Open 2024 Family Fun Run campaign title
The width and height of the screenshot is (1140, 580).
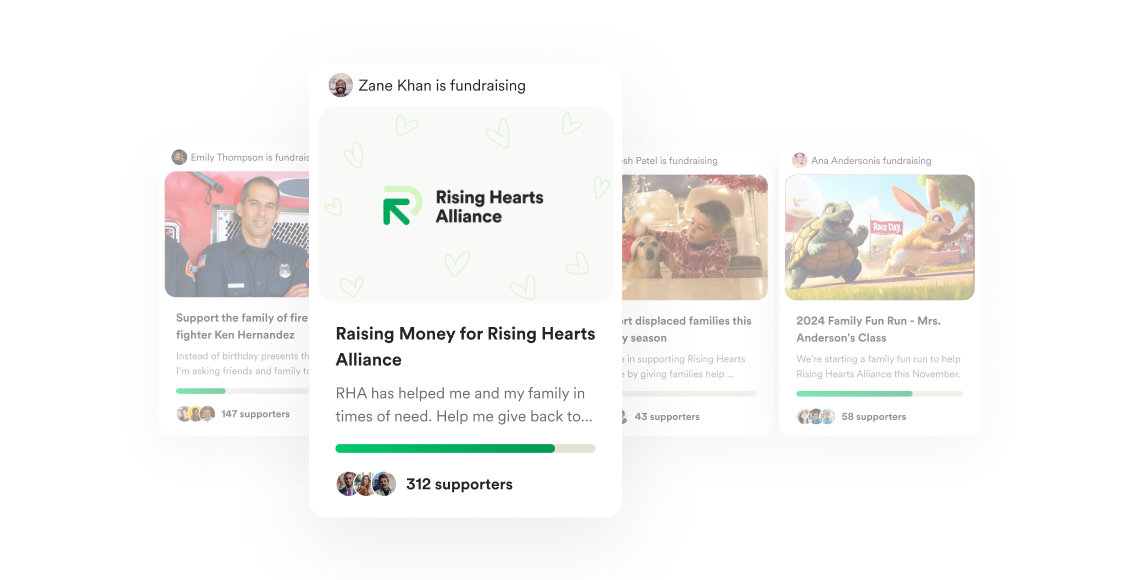pos(868,329)
